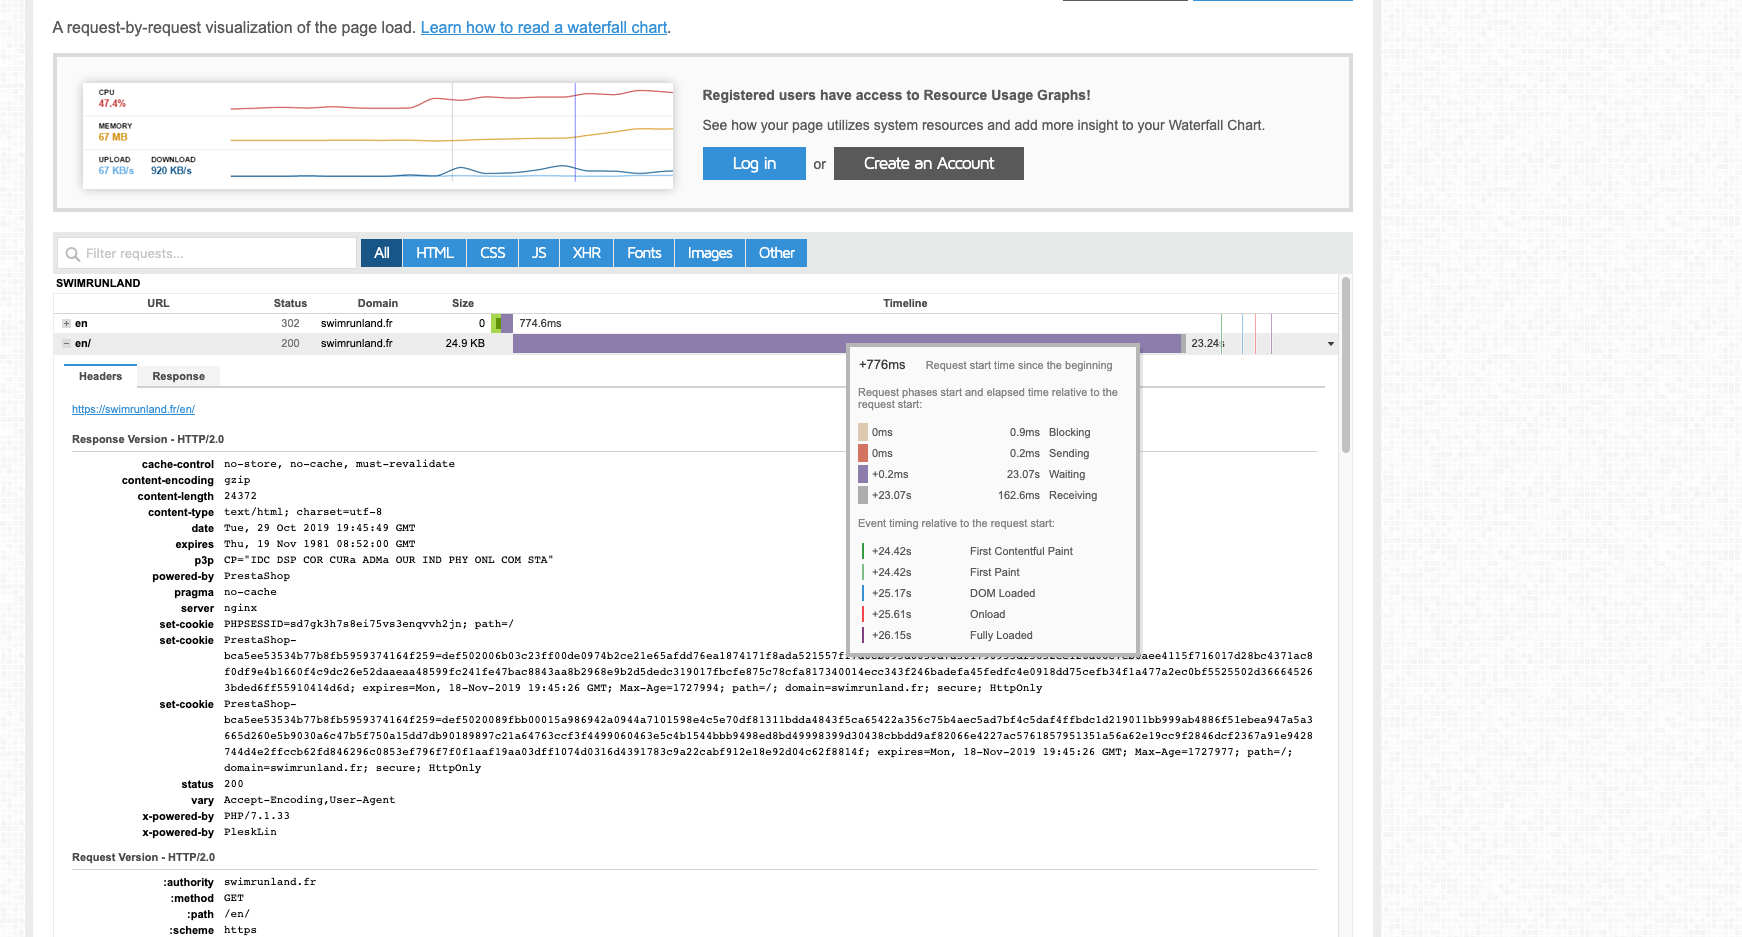Filter requests by HTML
This screenshot has width=1742, height=937.
click(x=434, y=253)
